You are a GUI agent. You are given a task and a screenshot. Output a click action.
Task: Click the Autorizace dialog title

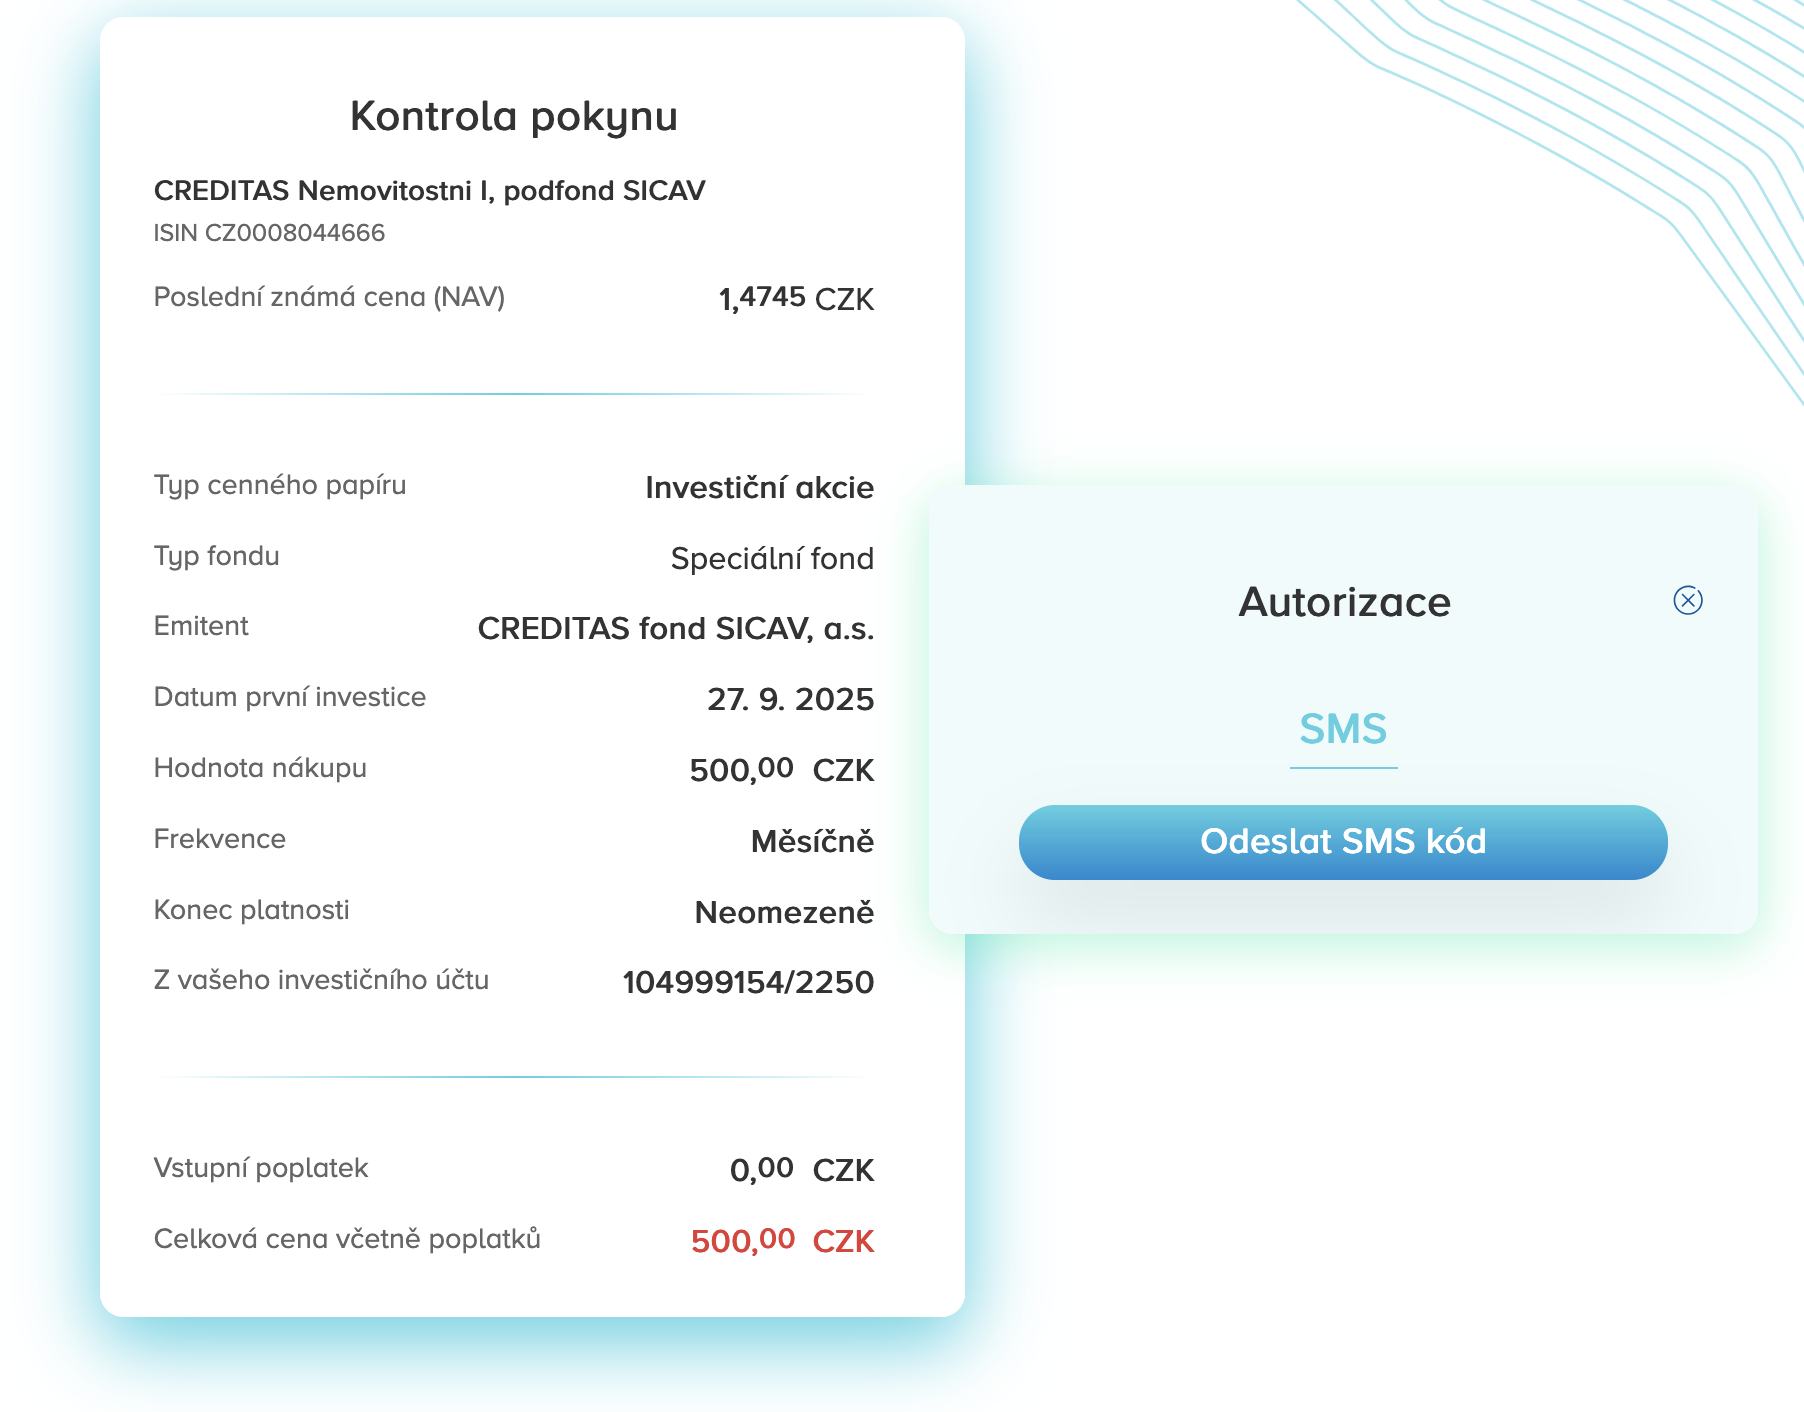tap(1343, 601)
